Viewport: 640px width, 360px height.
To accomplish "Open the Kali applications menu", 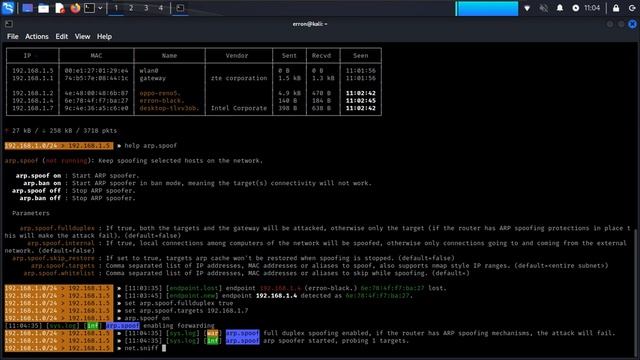I will (8, 8).
